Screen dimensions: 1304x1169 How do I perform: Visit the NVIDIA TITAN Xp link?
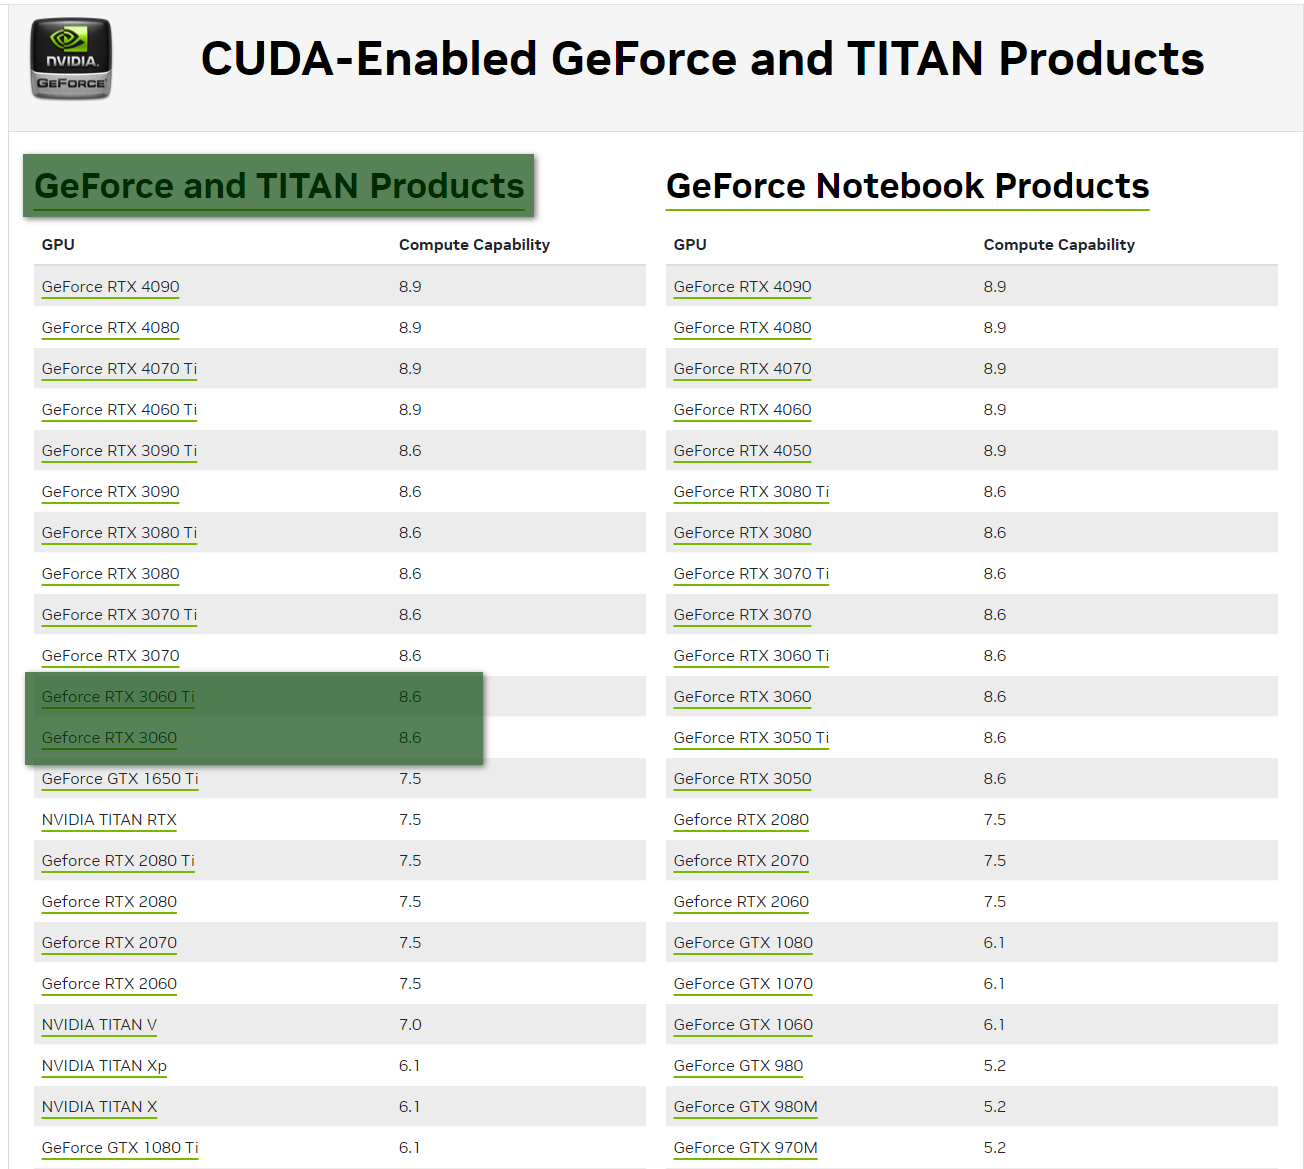[x=104, y=1066]
